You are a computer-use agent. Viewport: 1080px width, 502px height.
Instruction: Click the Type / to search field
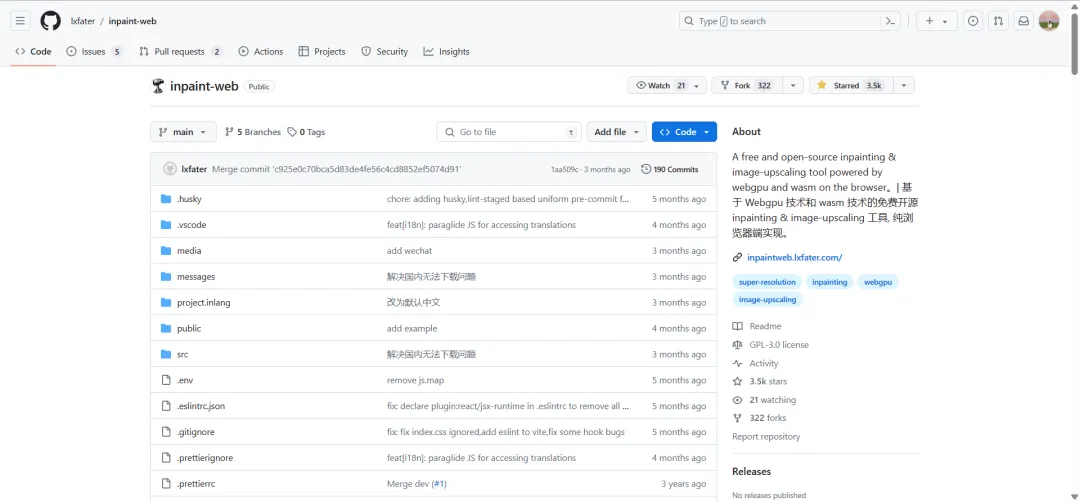[790, 21]
